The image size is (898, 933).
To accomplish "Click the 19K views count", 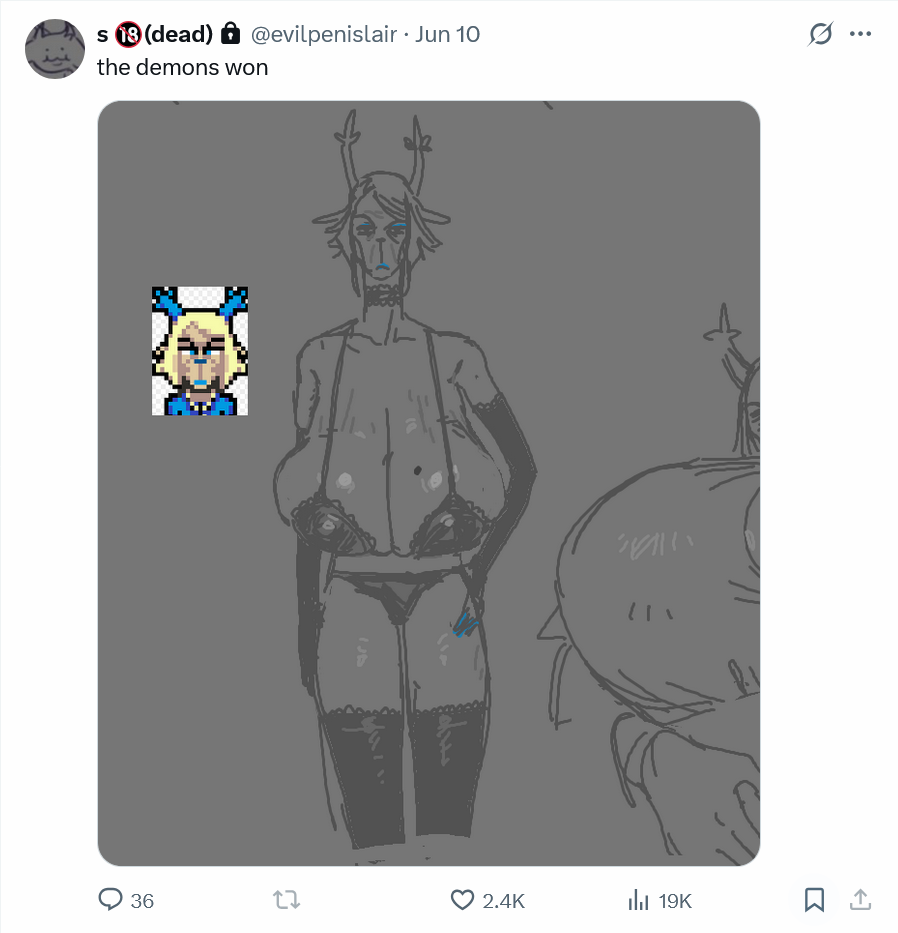I will [675, 901].
